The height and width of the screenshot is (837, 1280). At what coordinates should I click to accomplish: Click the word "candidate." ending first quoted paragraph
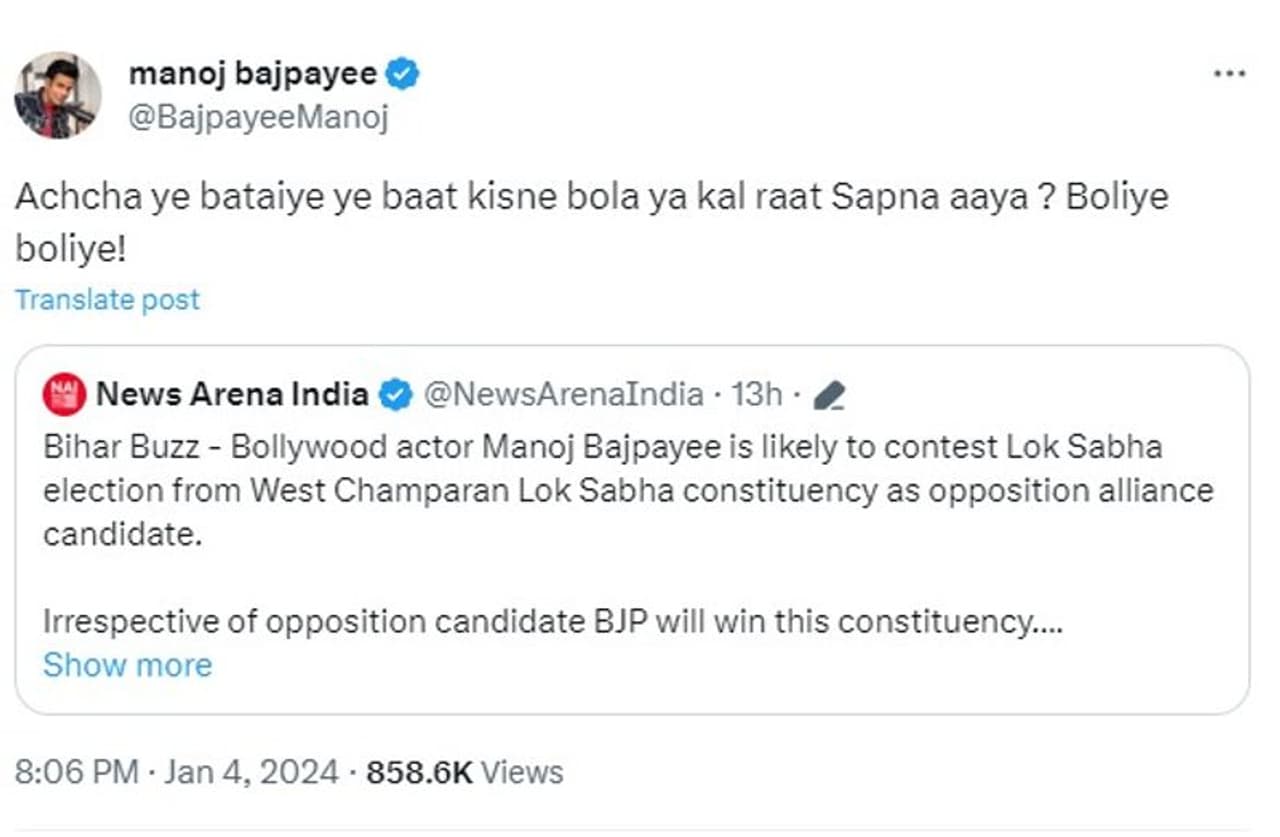[x=122, y=534]
